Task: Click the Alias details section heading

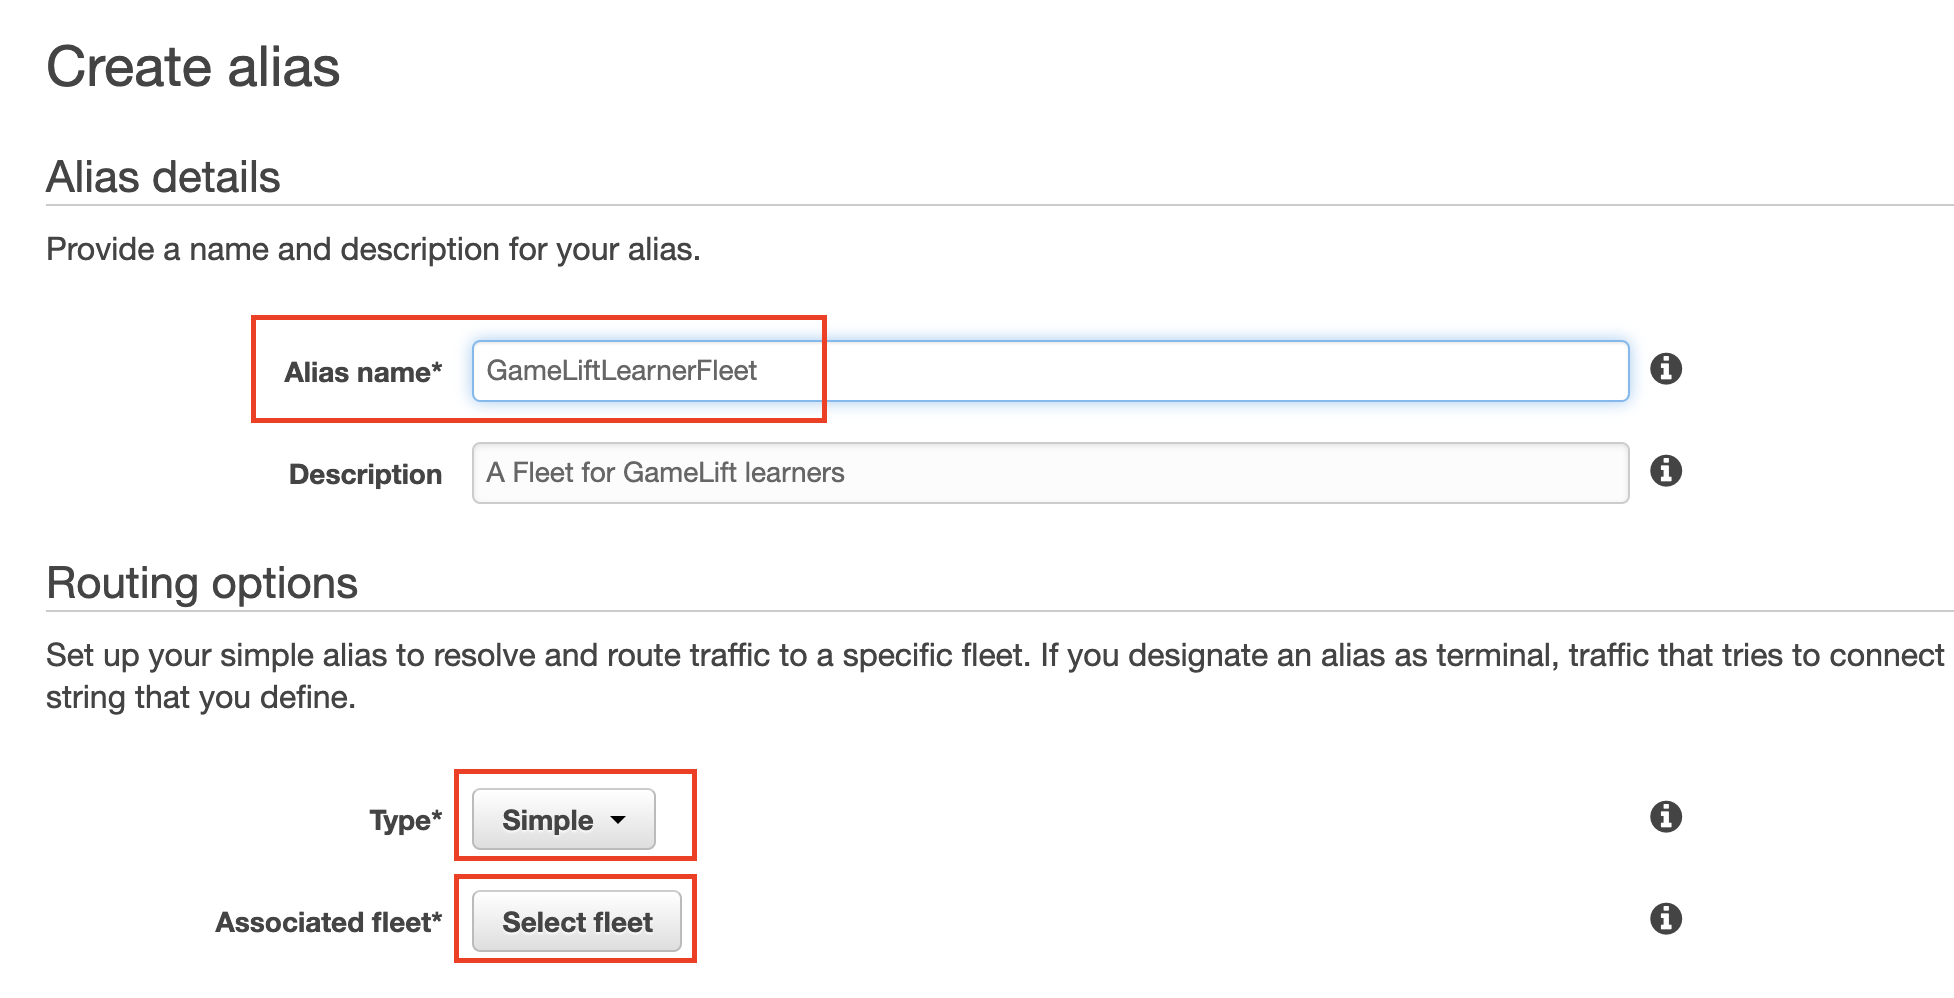Action: coord(162,176)
